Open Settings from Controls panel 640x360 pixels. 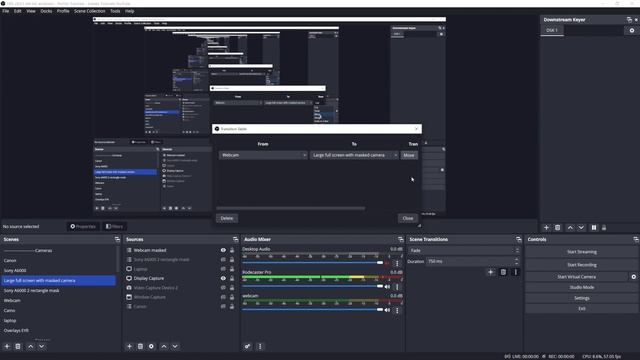coord(582,298)
